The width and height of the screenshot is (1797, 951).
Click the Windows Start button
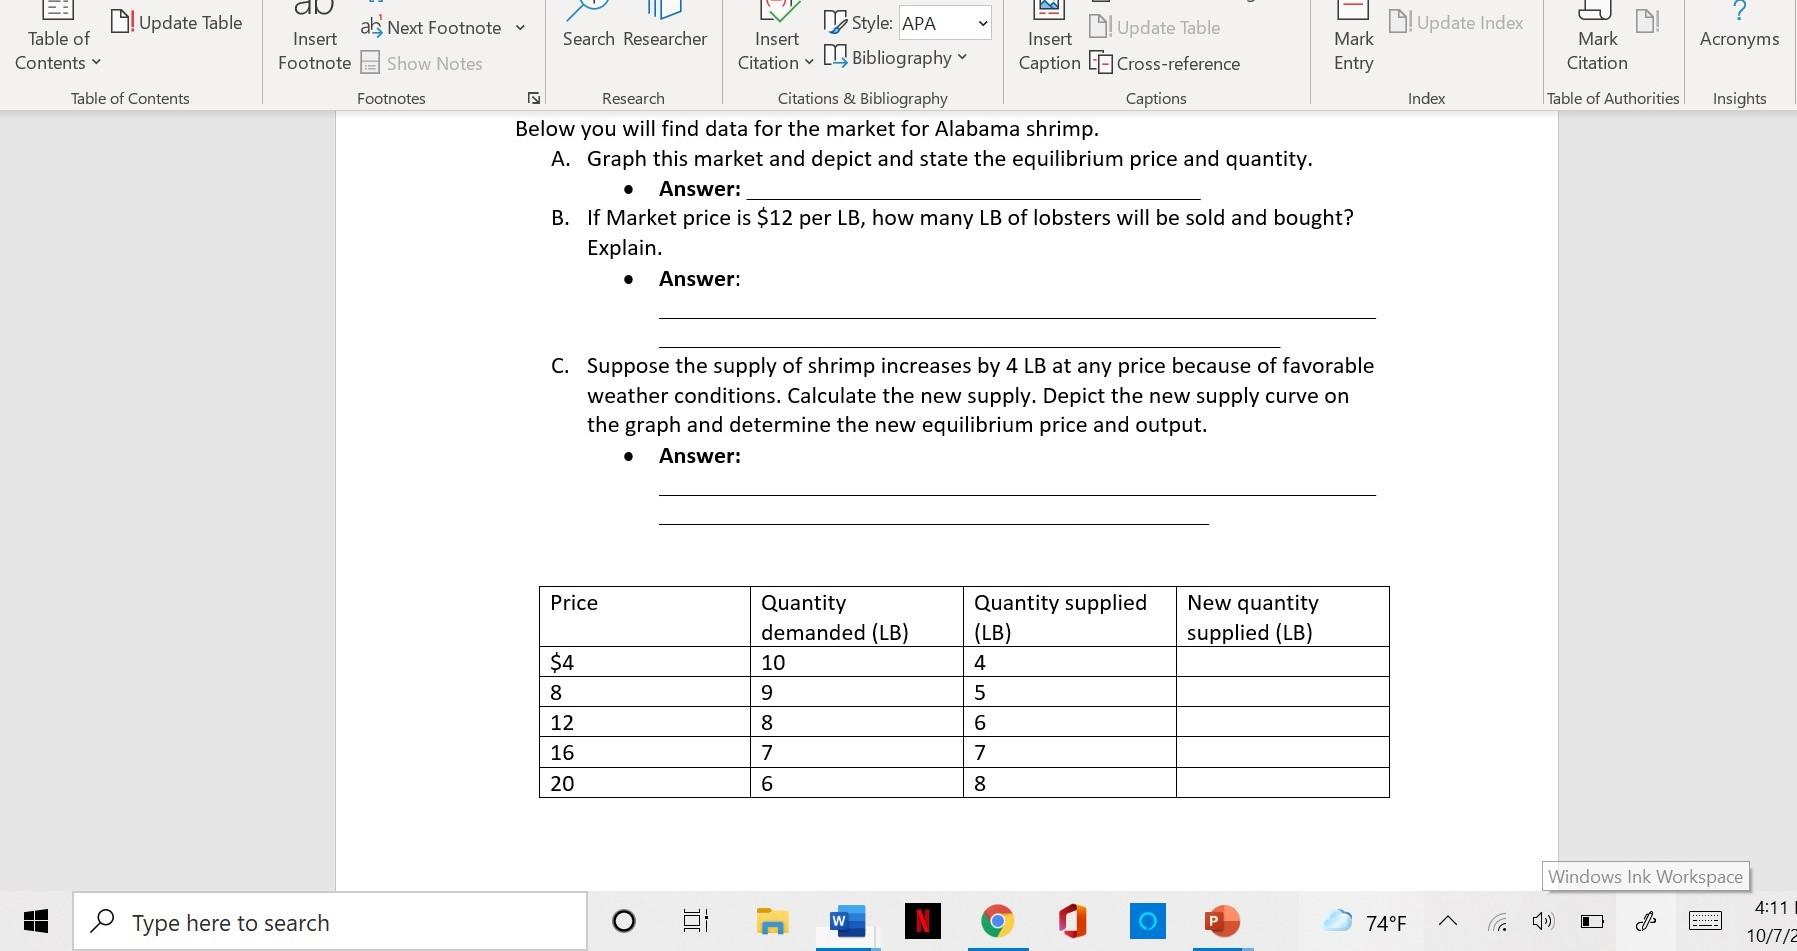coord(36,921)
